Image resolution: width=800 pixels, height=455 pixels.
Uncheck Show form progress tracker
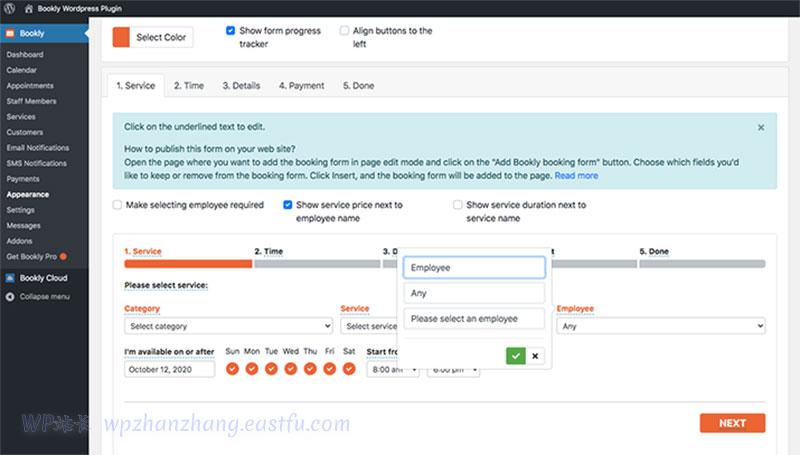(x=231, y=31)
